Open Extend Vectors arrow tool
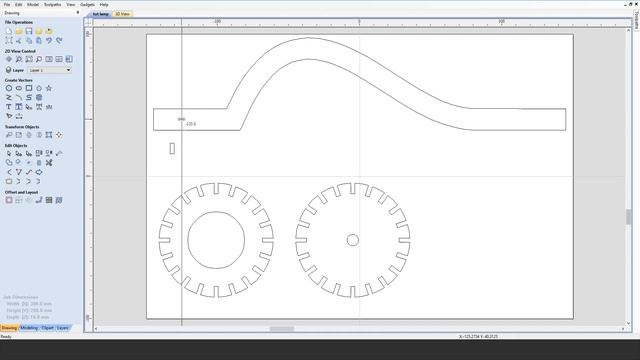The image size is (640, 360). [39, 172]
